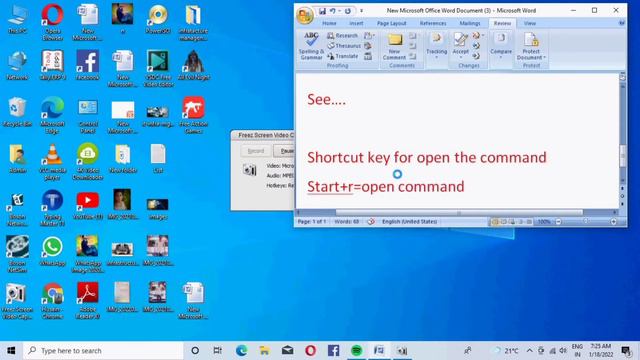Switch to the References tab
This screenshot has height=360, width=640.
coord(433,23)
